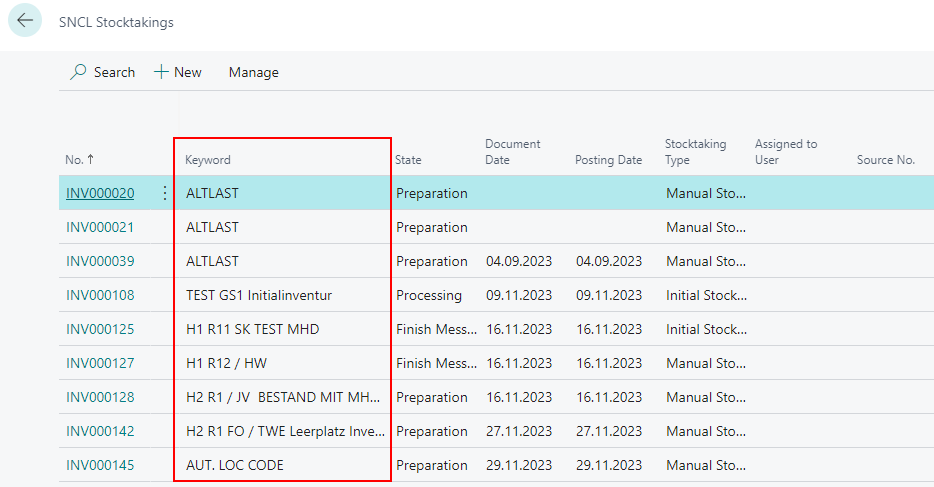Click the State column header

click(408, 160)
